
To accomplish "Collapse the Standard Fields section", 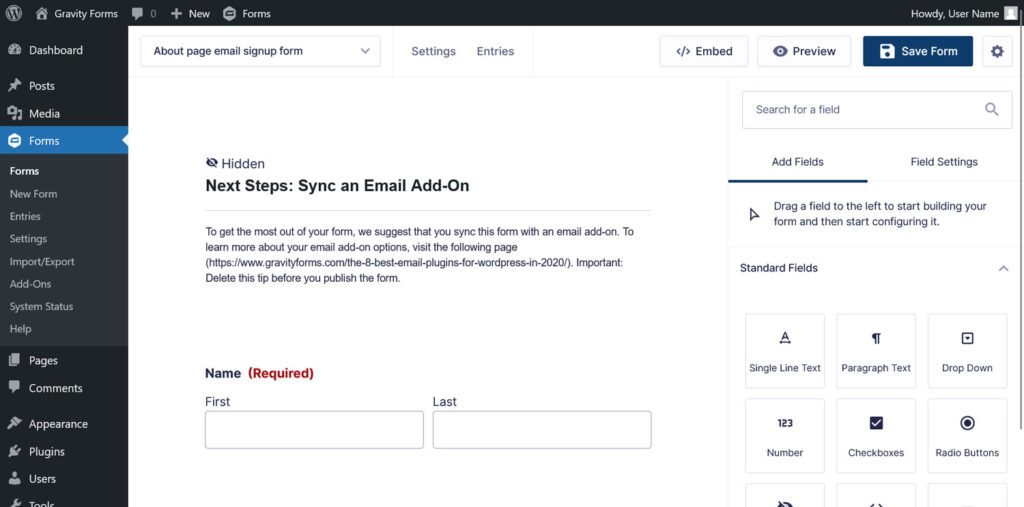I will pyautogui.click(x=1003, y=268).
